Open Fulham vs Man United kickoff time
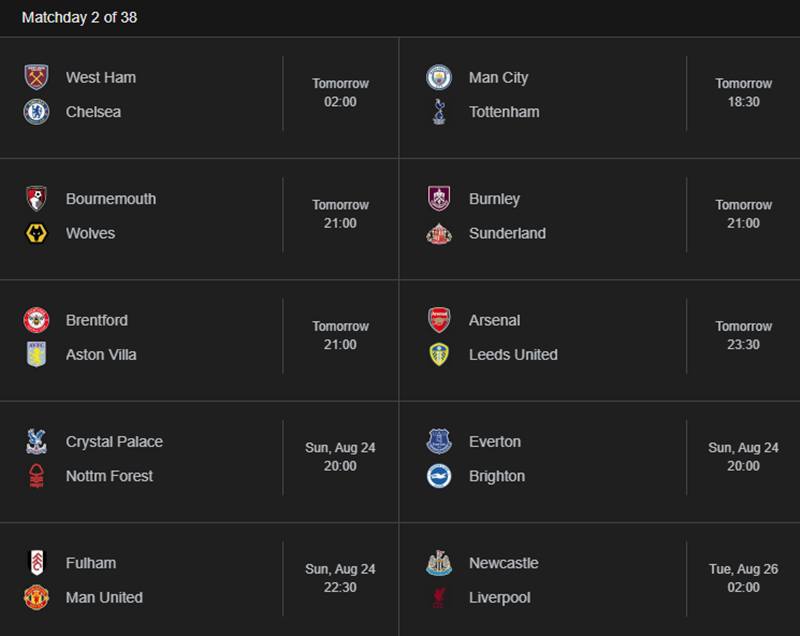The height and width of the screenshot is (636, 800). [340, 578]
